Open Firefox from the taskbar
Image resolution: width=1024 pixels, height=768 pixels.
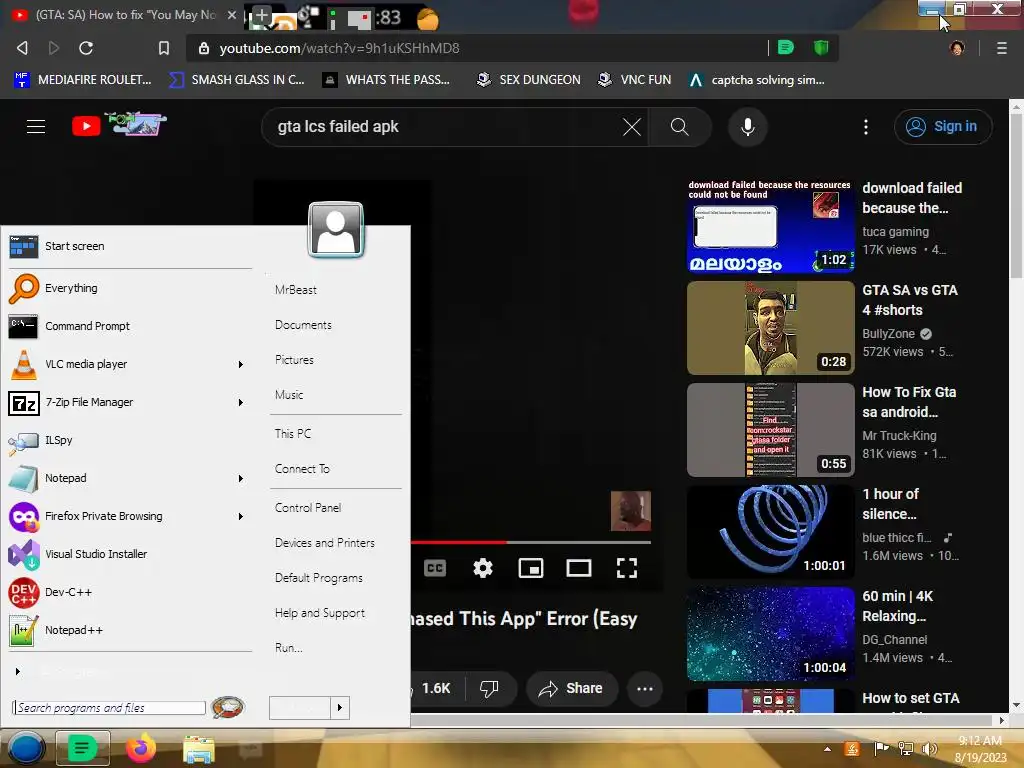tap(141, 748)
